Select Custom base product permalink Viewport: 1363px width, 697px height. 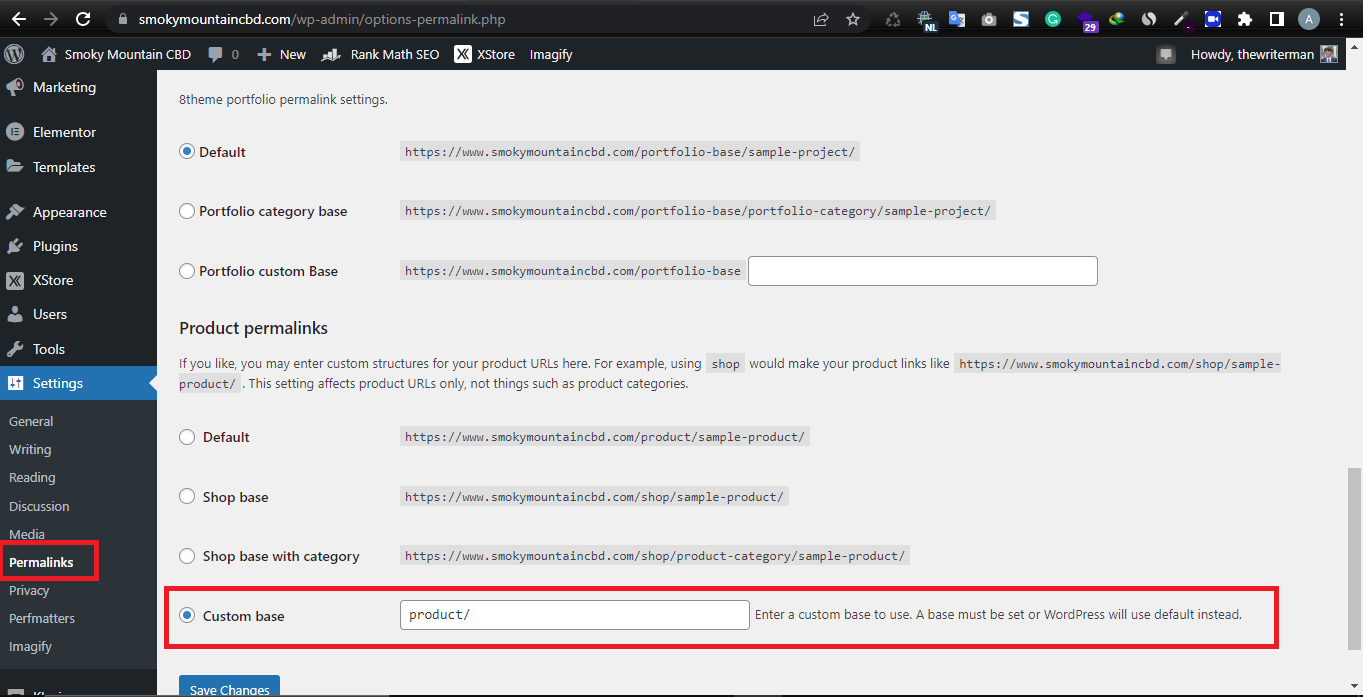(x=187, y=616)
